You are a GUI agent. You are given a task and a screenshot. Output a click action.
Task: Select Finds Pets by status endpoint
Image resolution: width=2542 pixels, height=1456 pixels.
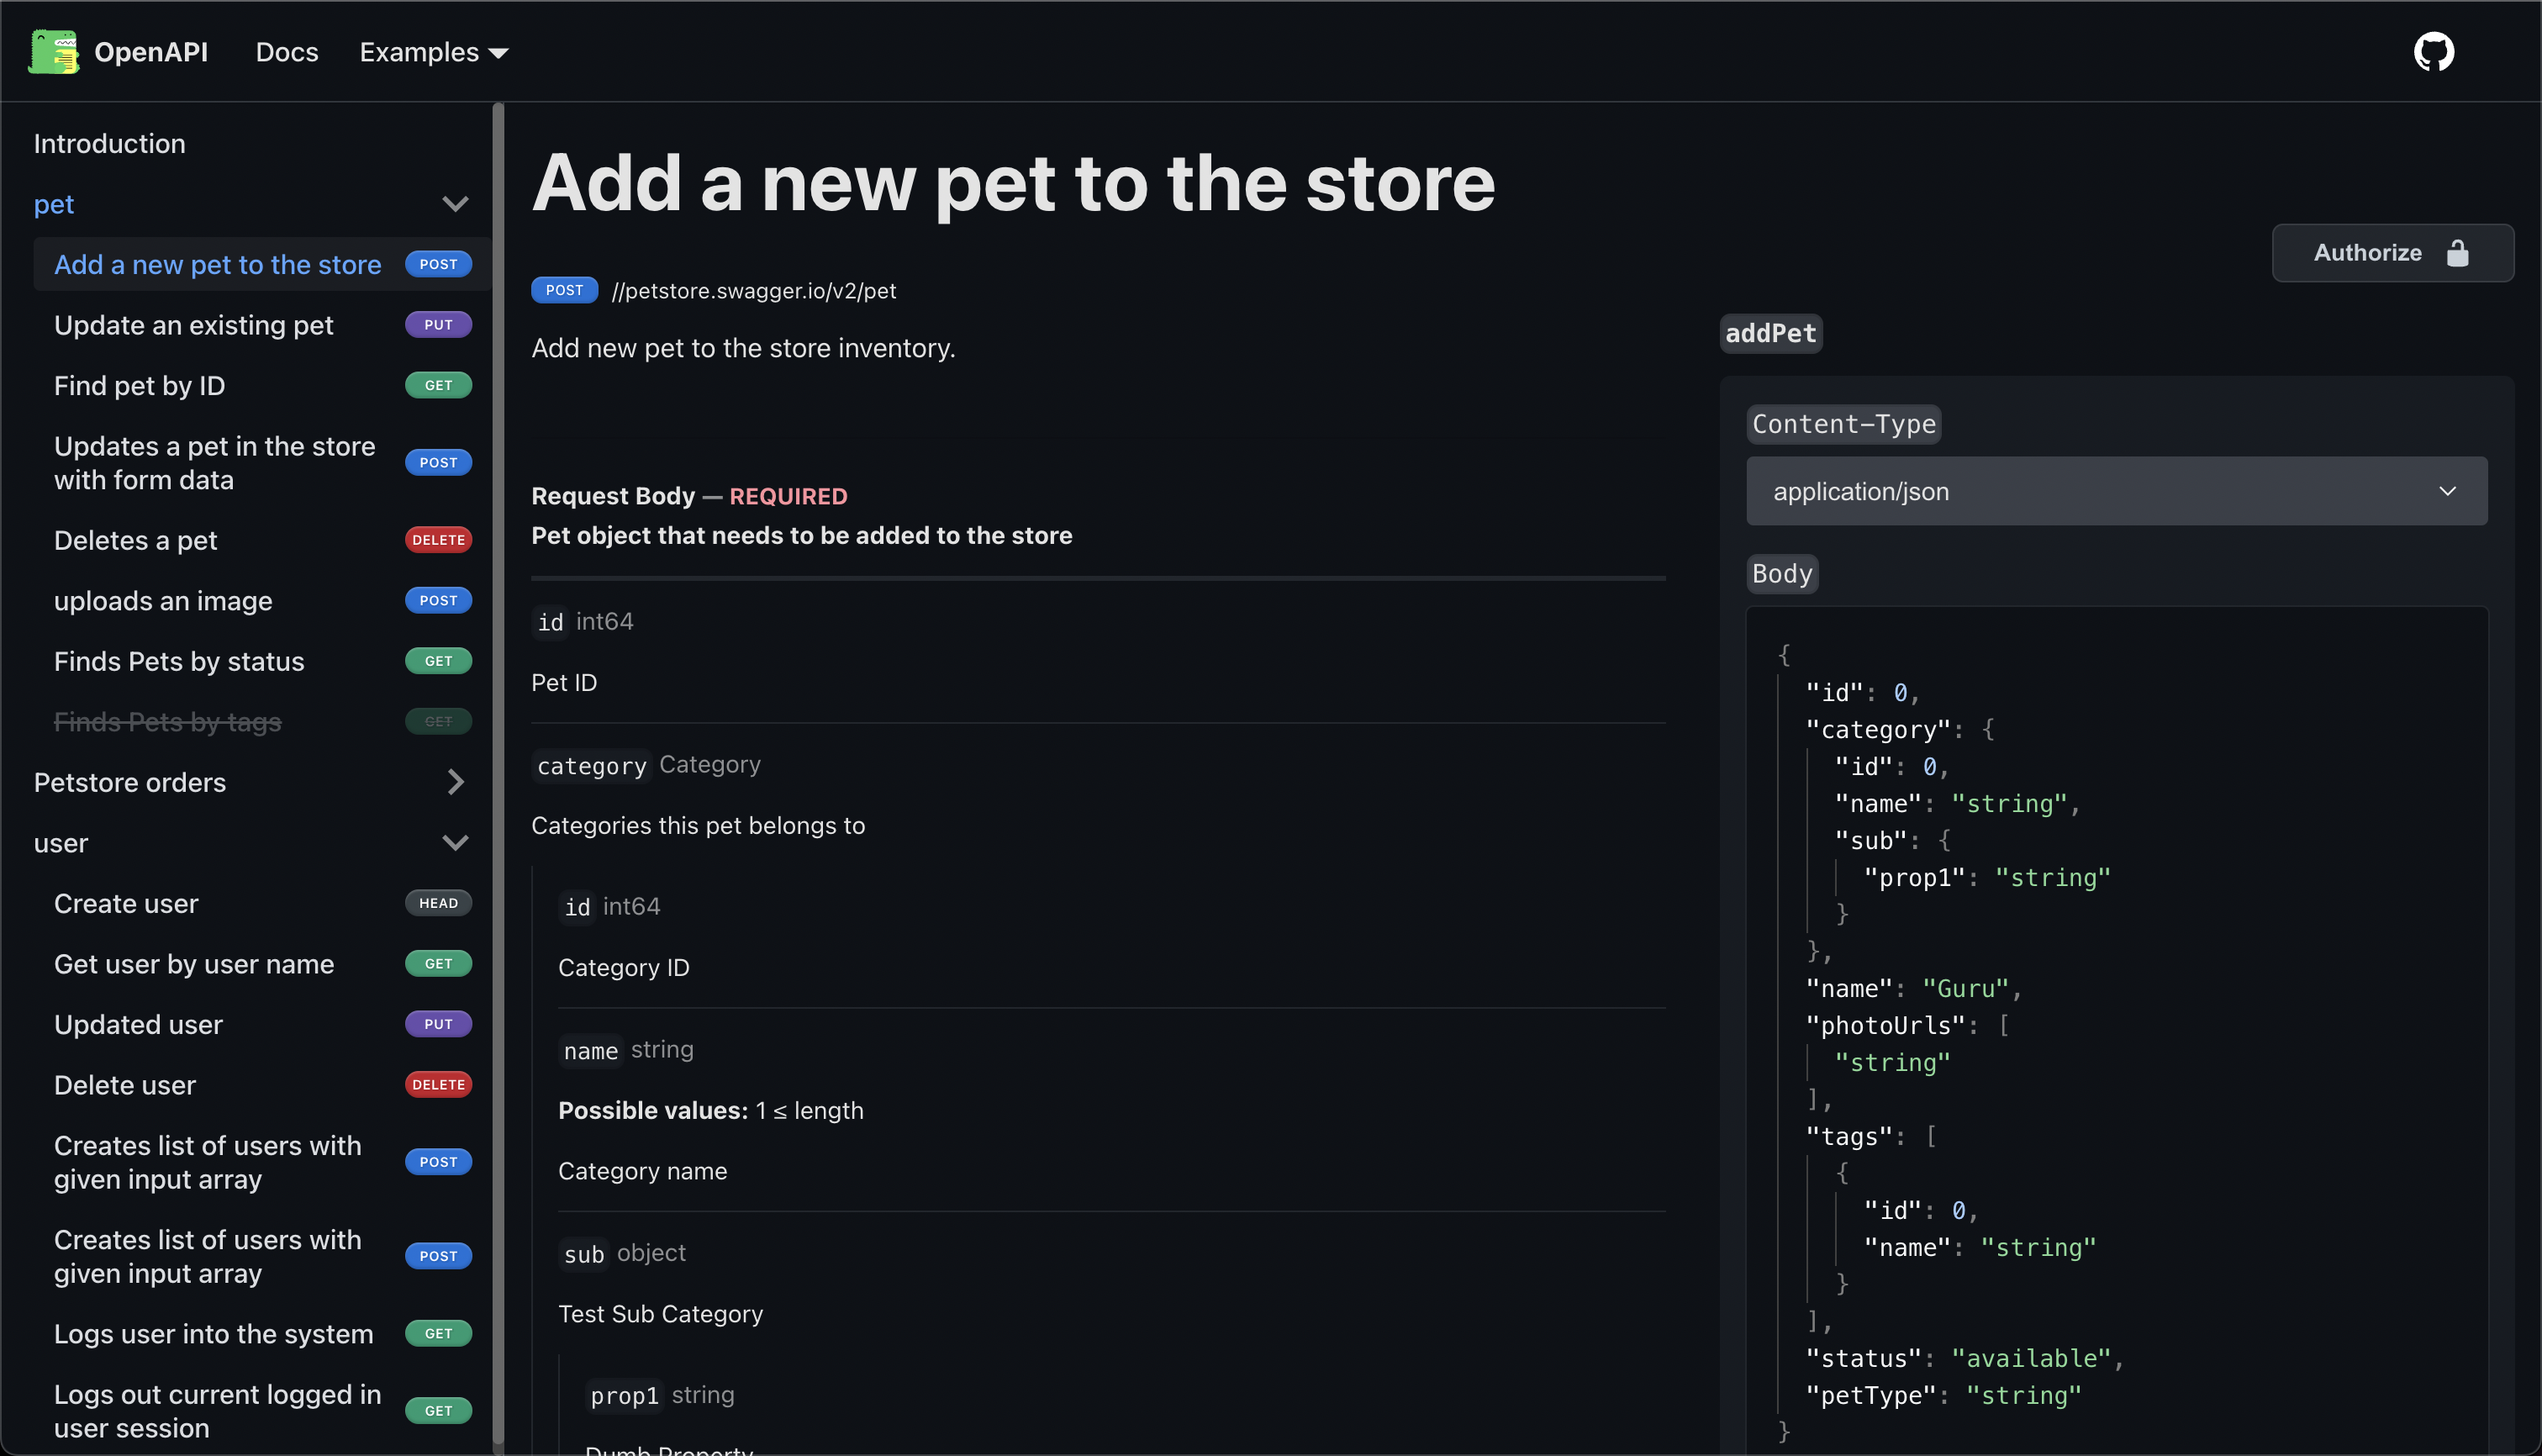point(179,661)
